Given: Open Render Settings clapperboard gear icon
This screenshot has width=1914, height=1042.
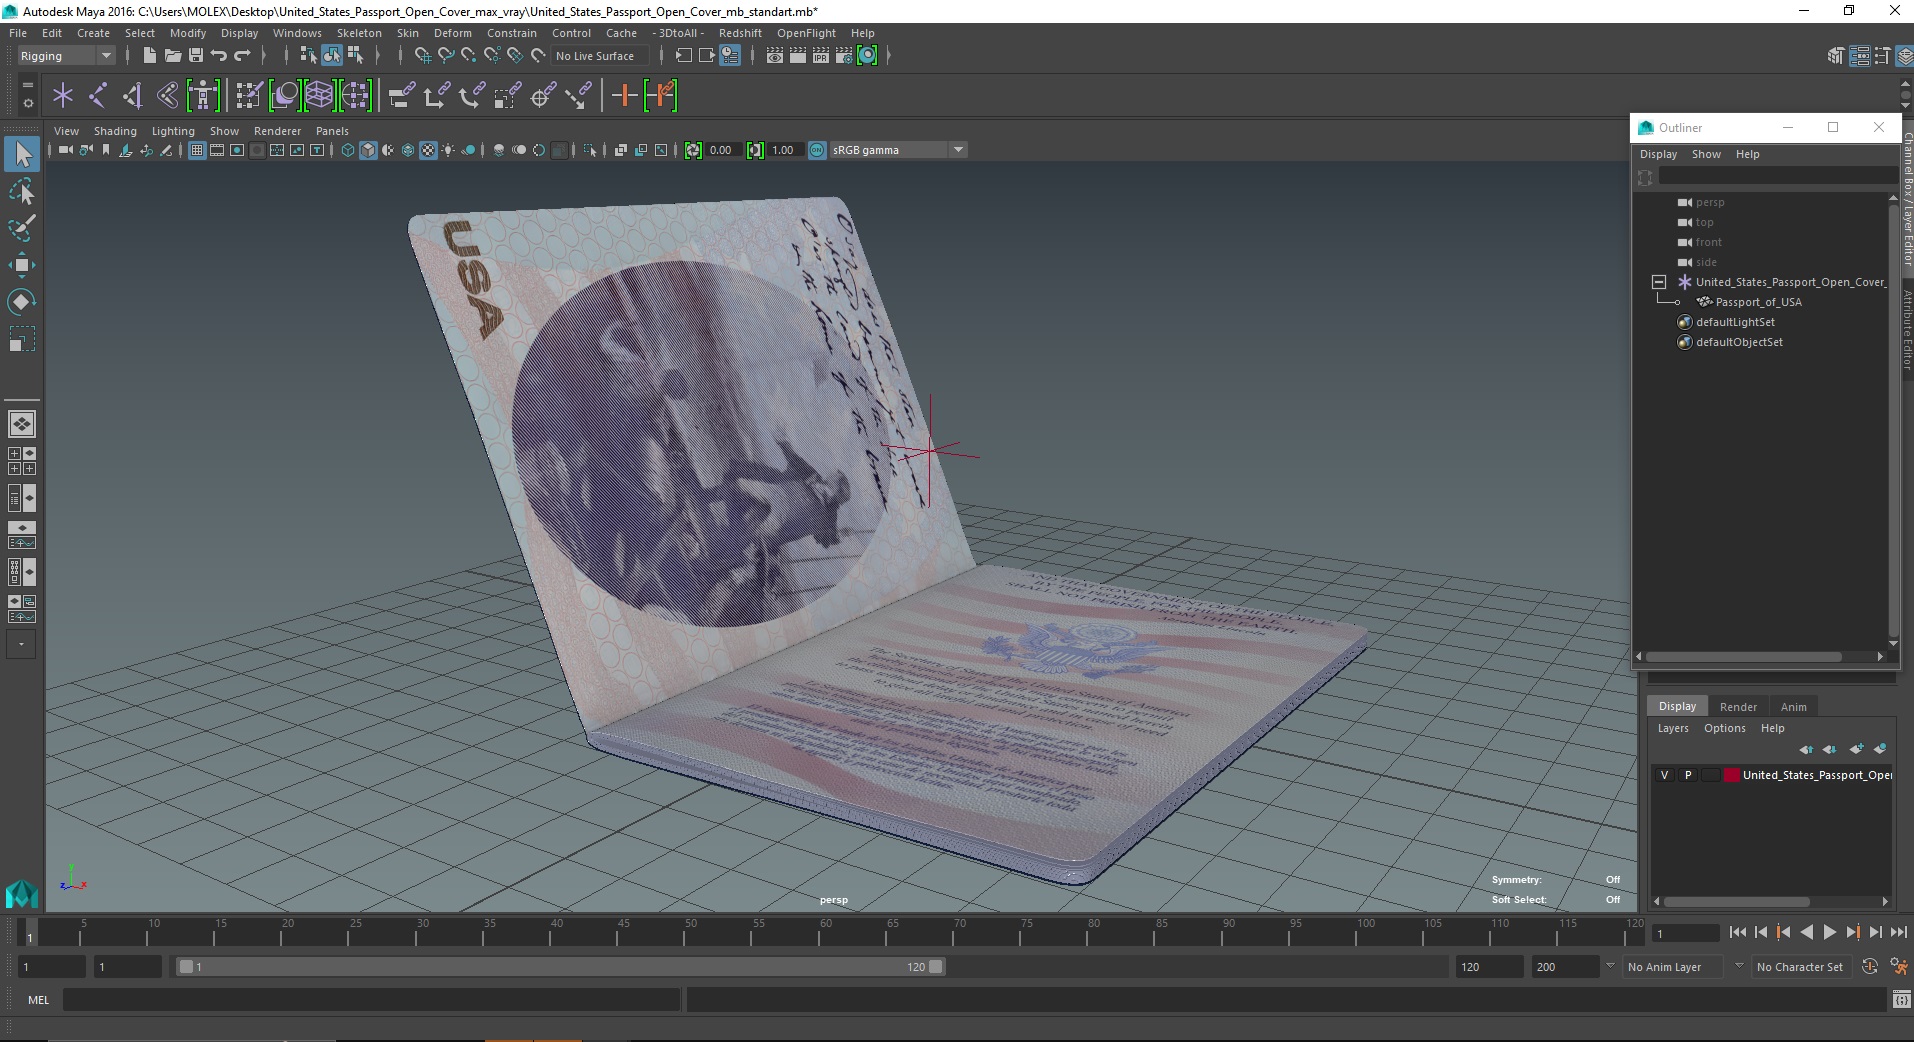Looking at the screenshot, I should point(844,56).
